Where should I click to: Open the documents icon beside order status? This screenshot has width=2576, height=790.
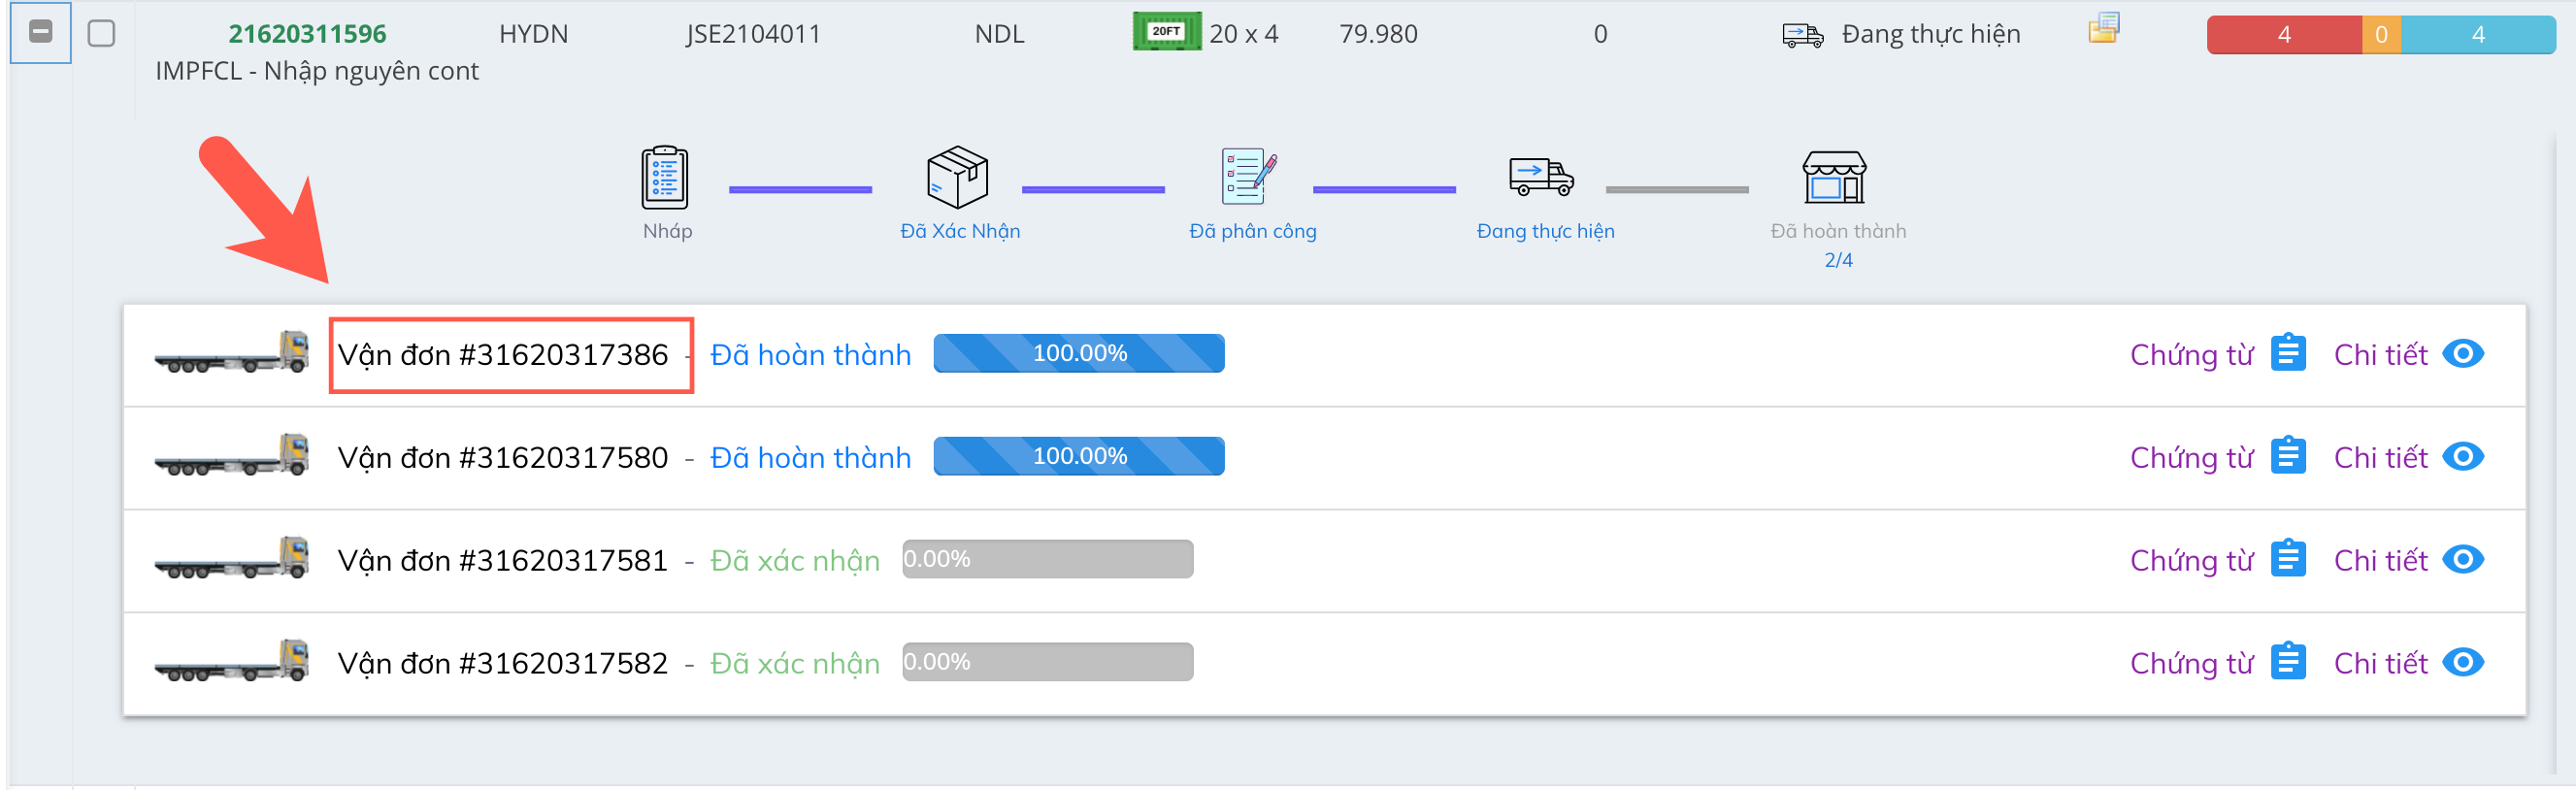(2103, 28)
